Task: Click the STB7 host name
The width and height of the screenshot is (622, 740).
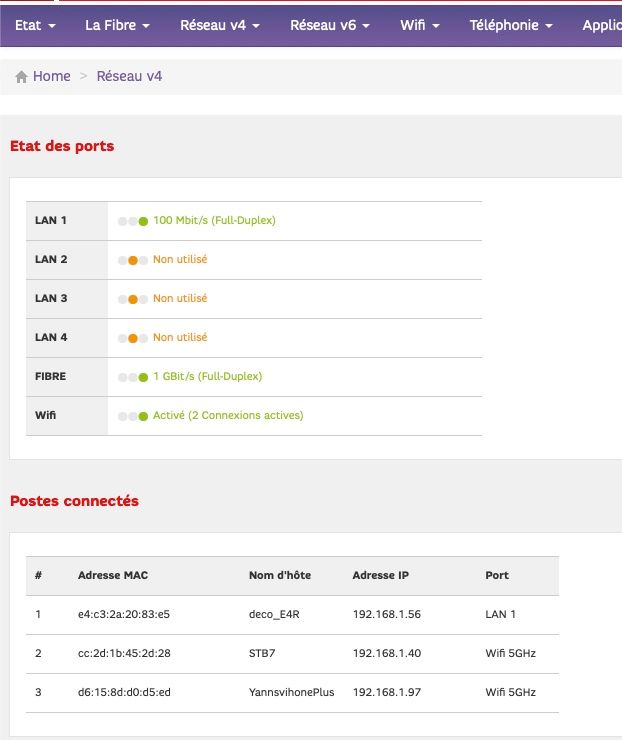Action: 263,654
